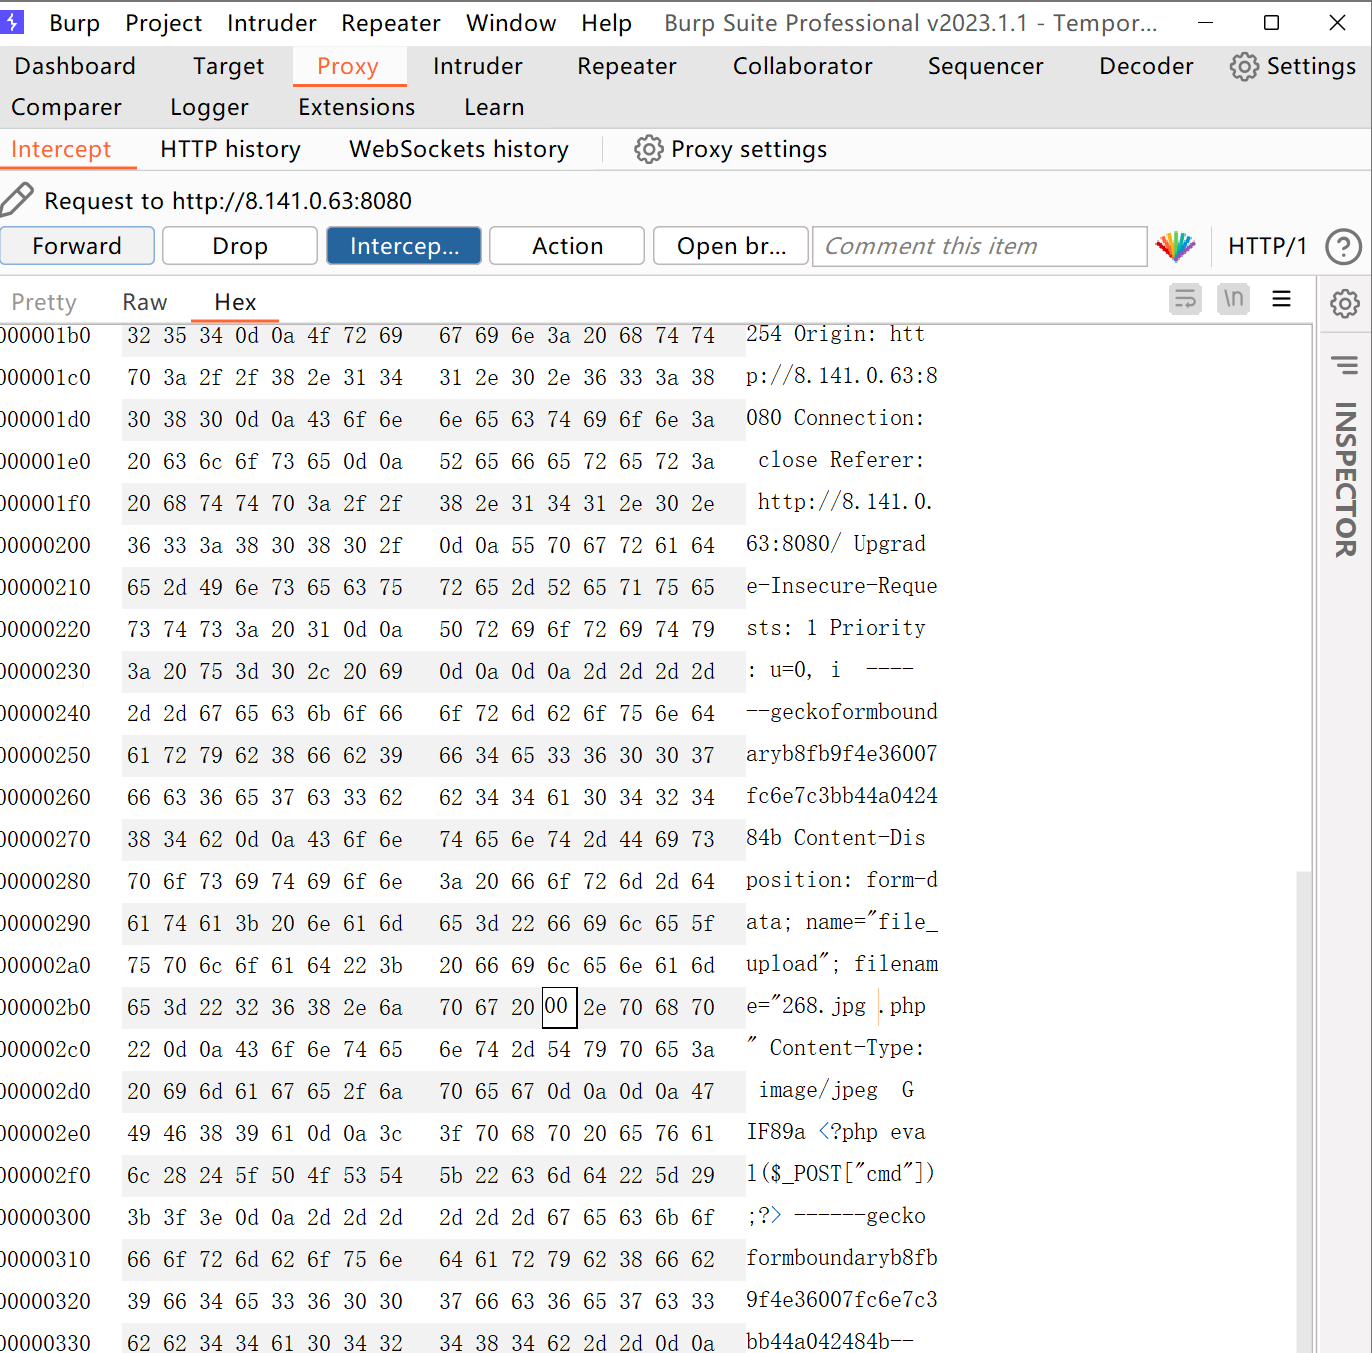Open the Action dropdown button
This screenshot has height=1353, width=1372.
point(567,246)
